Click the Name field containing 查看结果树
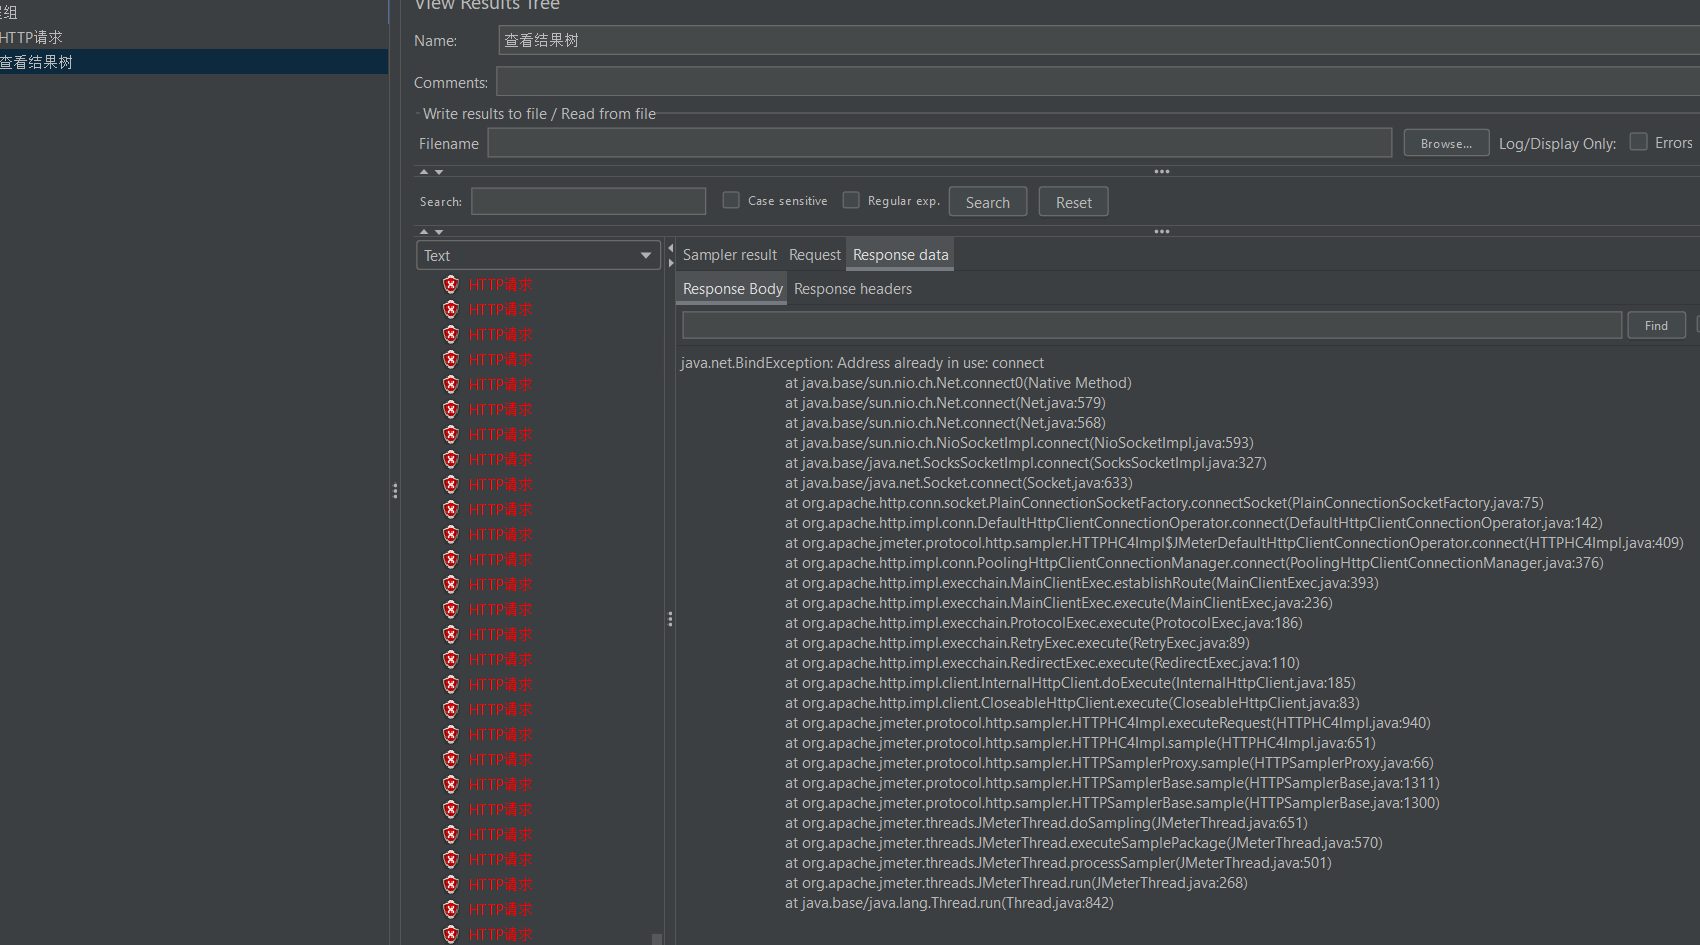1700x945 pixels. (x=1098, y=40)
